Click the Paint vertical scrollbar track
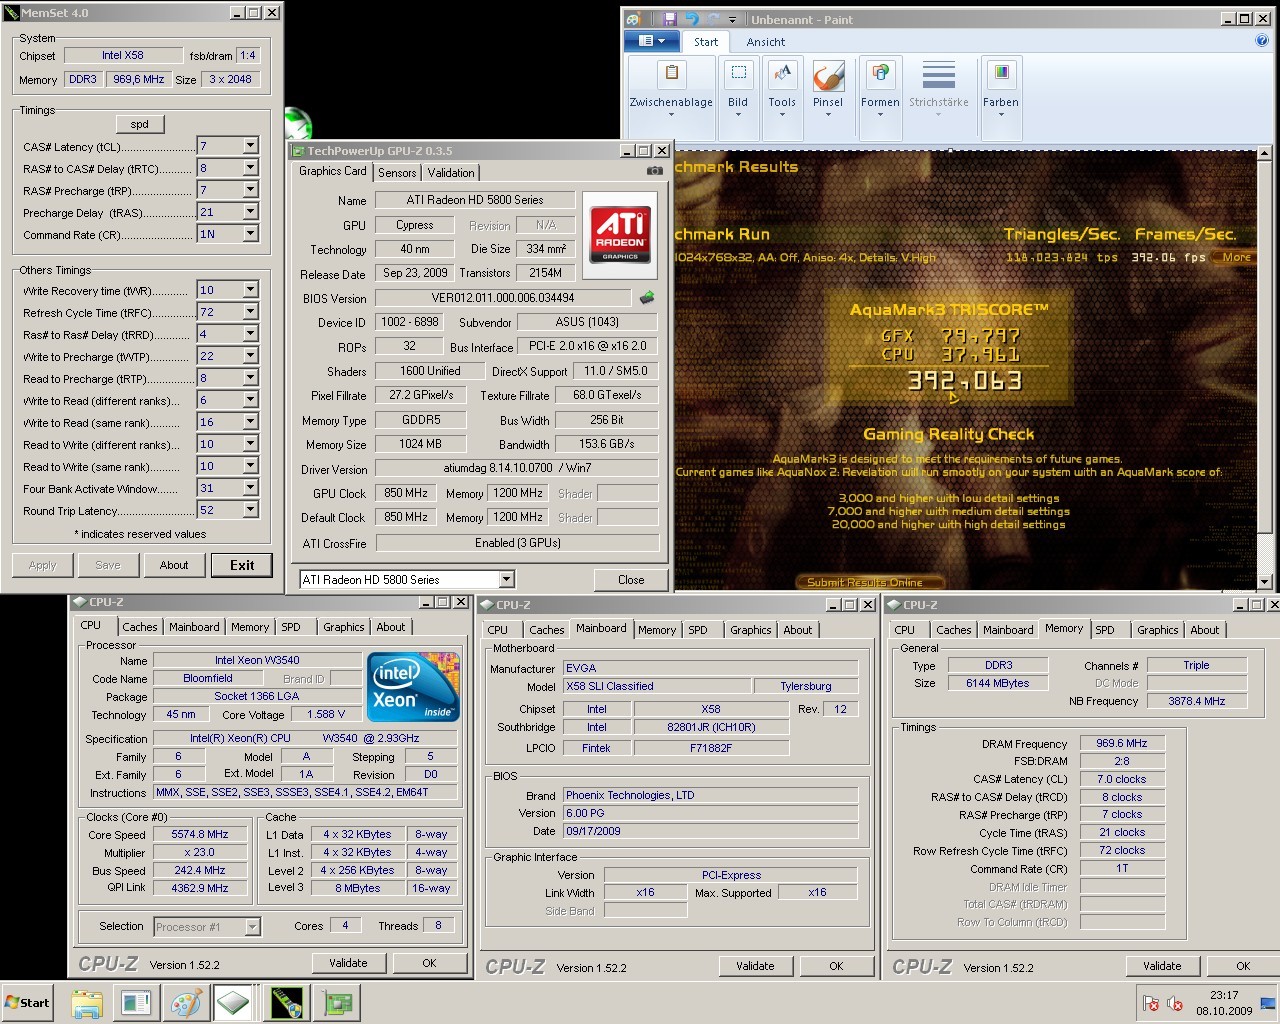The height and width of the screenshot is (1024, 1280). pyautogui.click(x=1264, y=366)
